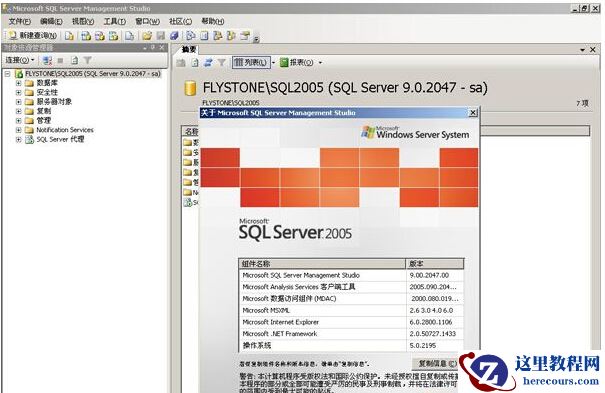Click the Disconnect icon in Object Explorer
This screenshot has width=605, height=393.
pos(47,60)
